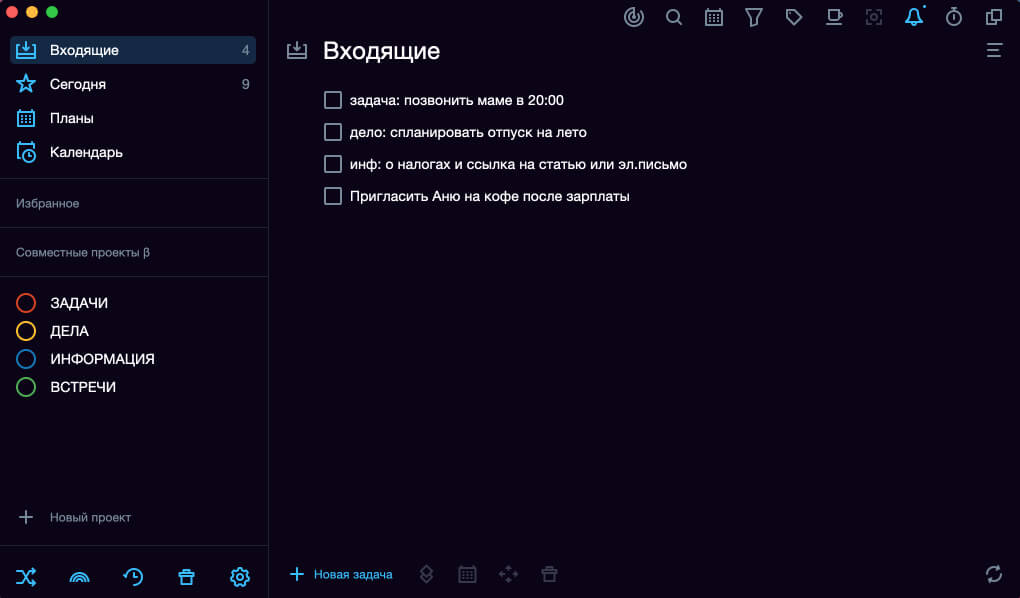Click the green circle of ВСТРЕЧИ
Viewport: 1020px width, 598px height.
(26, 387)
